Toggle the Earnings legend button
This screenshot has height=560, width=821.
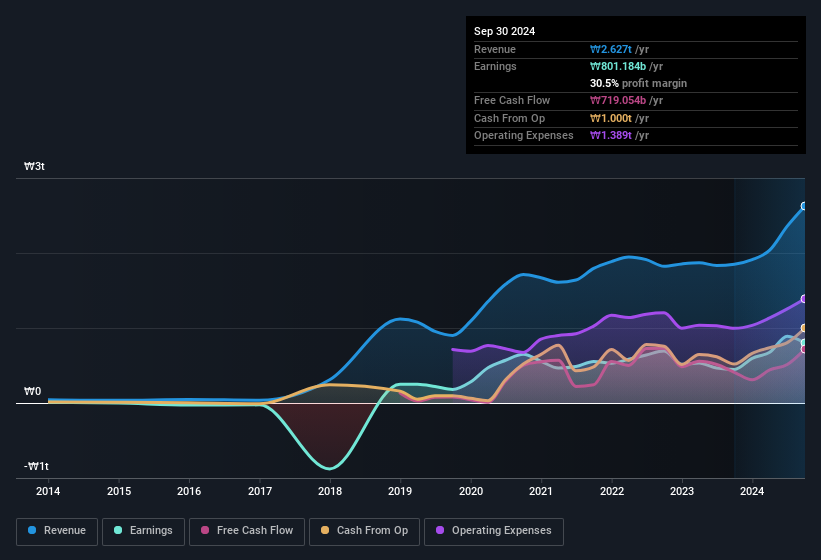143,531
